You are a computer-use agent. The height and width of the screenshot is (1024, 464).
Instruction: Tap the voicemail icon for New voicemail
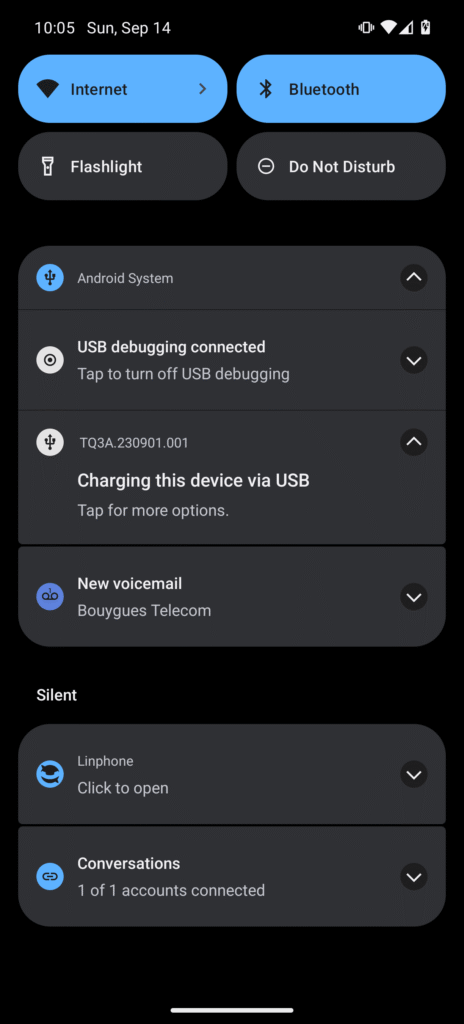(50, 596)
